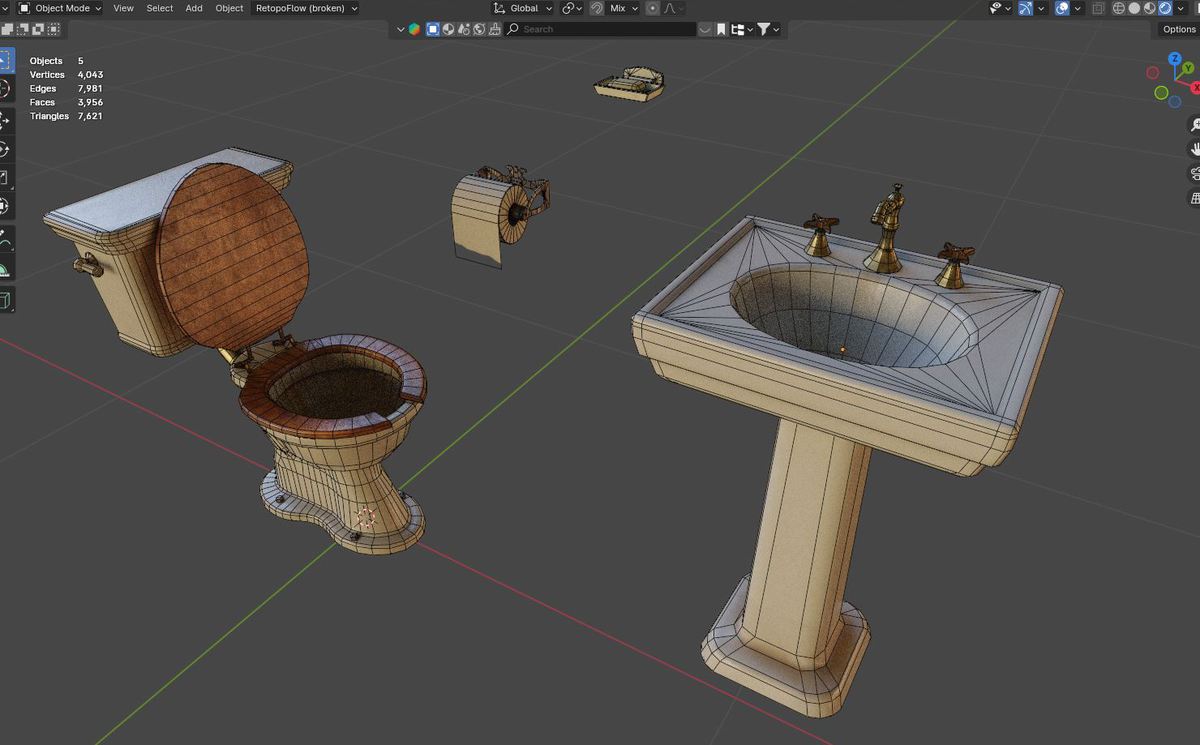The image size is (1200, 745).
Task: Select the Move tool in the toolbar
Action: point(4,120)
